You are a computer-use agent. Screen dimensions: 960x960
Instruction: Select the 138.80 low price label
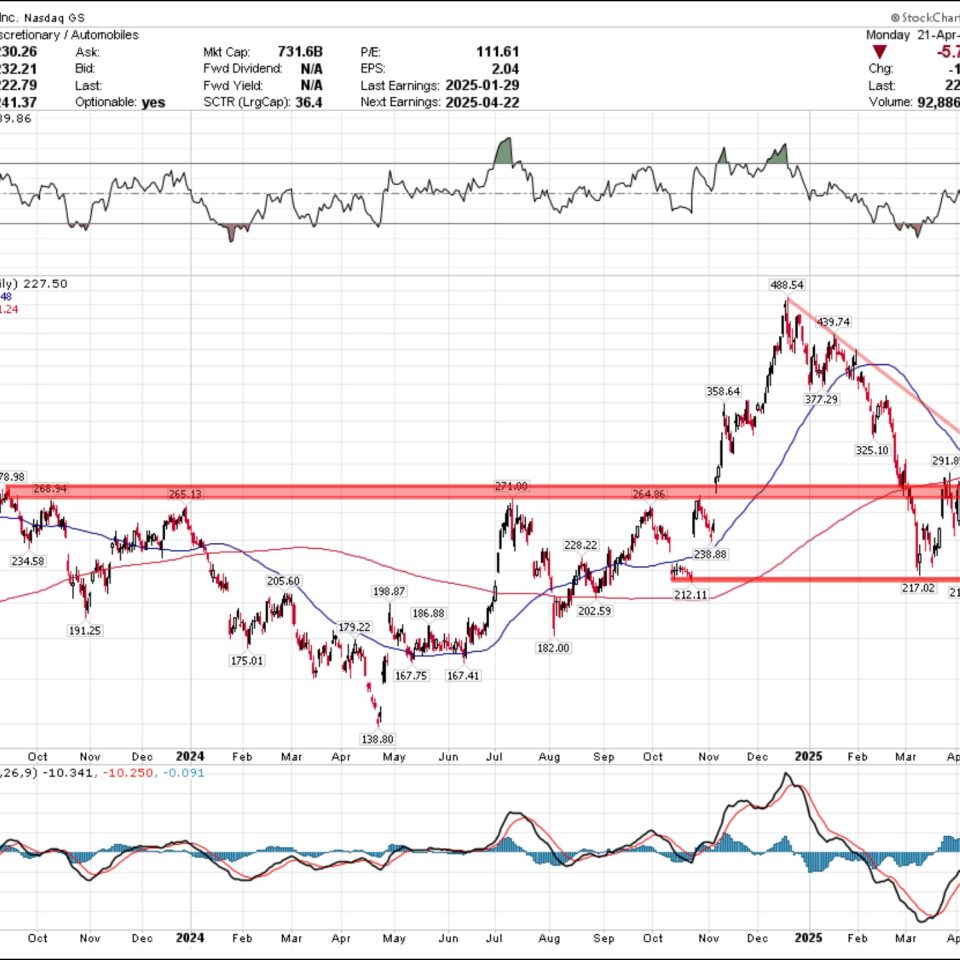pos(378,738)
